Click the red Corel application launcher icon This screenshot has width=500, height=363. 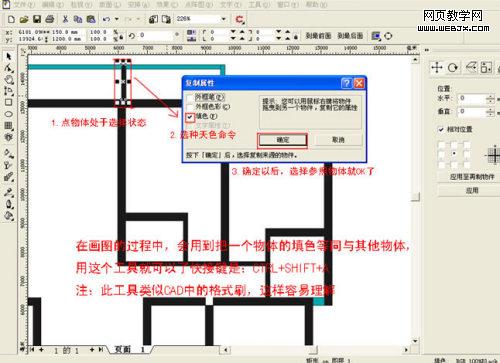click(240, 19)
